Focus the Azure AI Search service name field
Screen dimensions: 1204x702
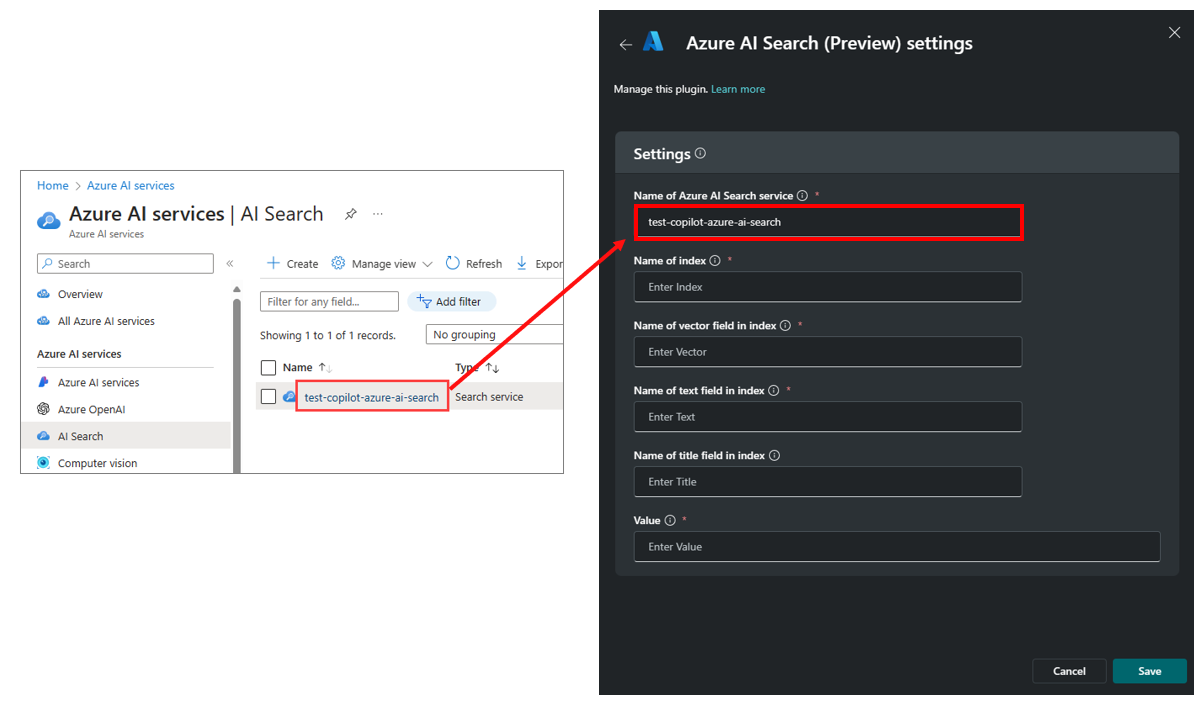pyautogui.click(x=828, y=222)
